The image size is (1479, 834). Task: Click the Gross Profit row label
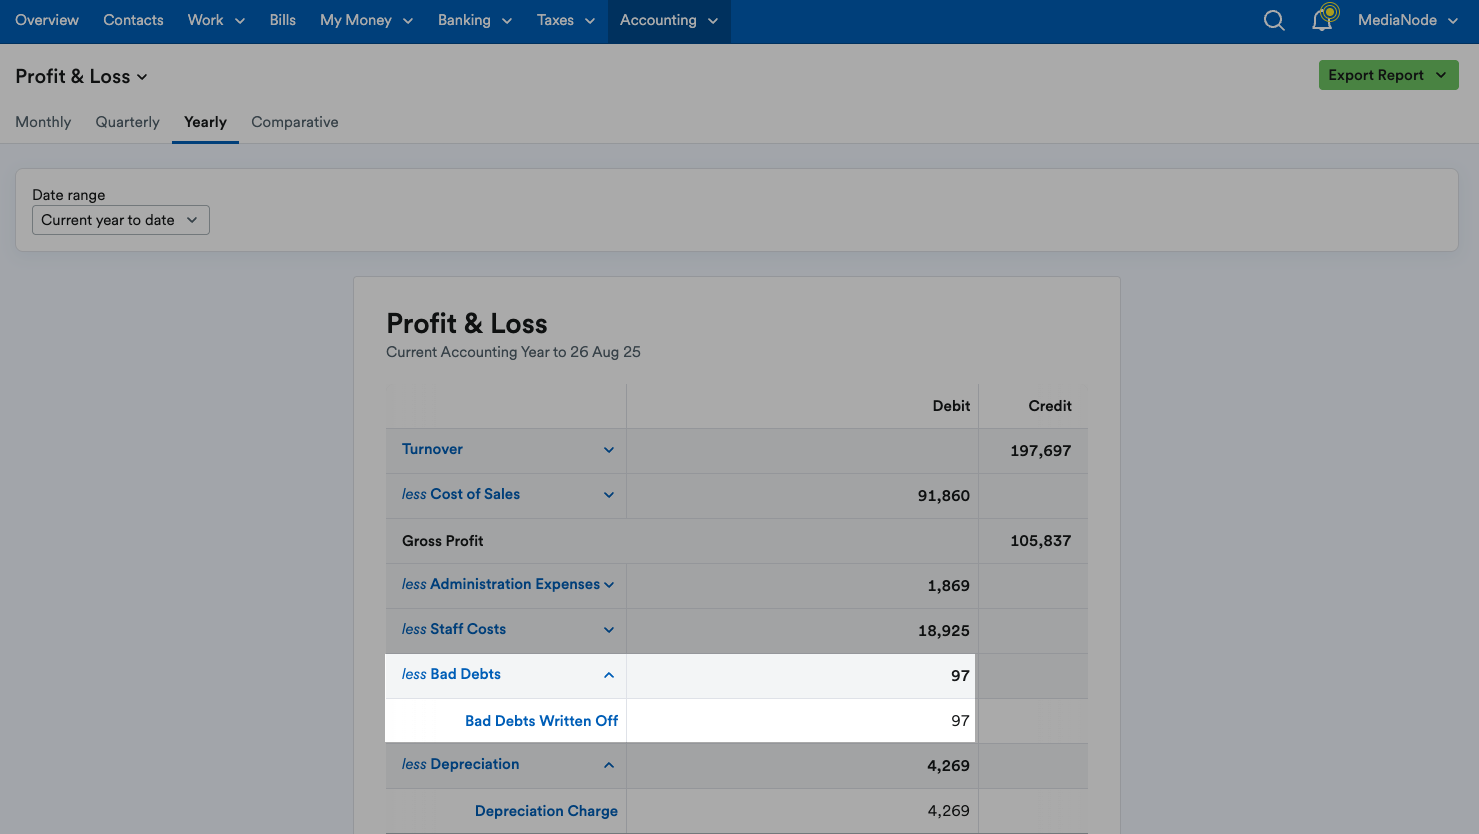pos(443,541)
